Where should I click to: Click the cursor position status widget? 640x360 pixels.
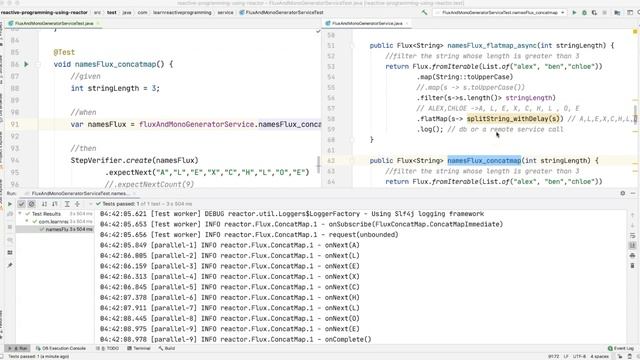553,357
